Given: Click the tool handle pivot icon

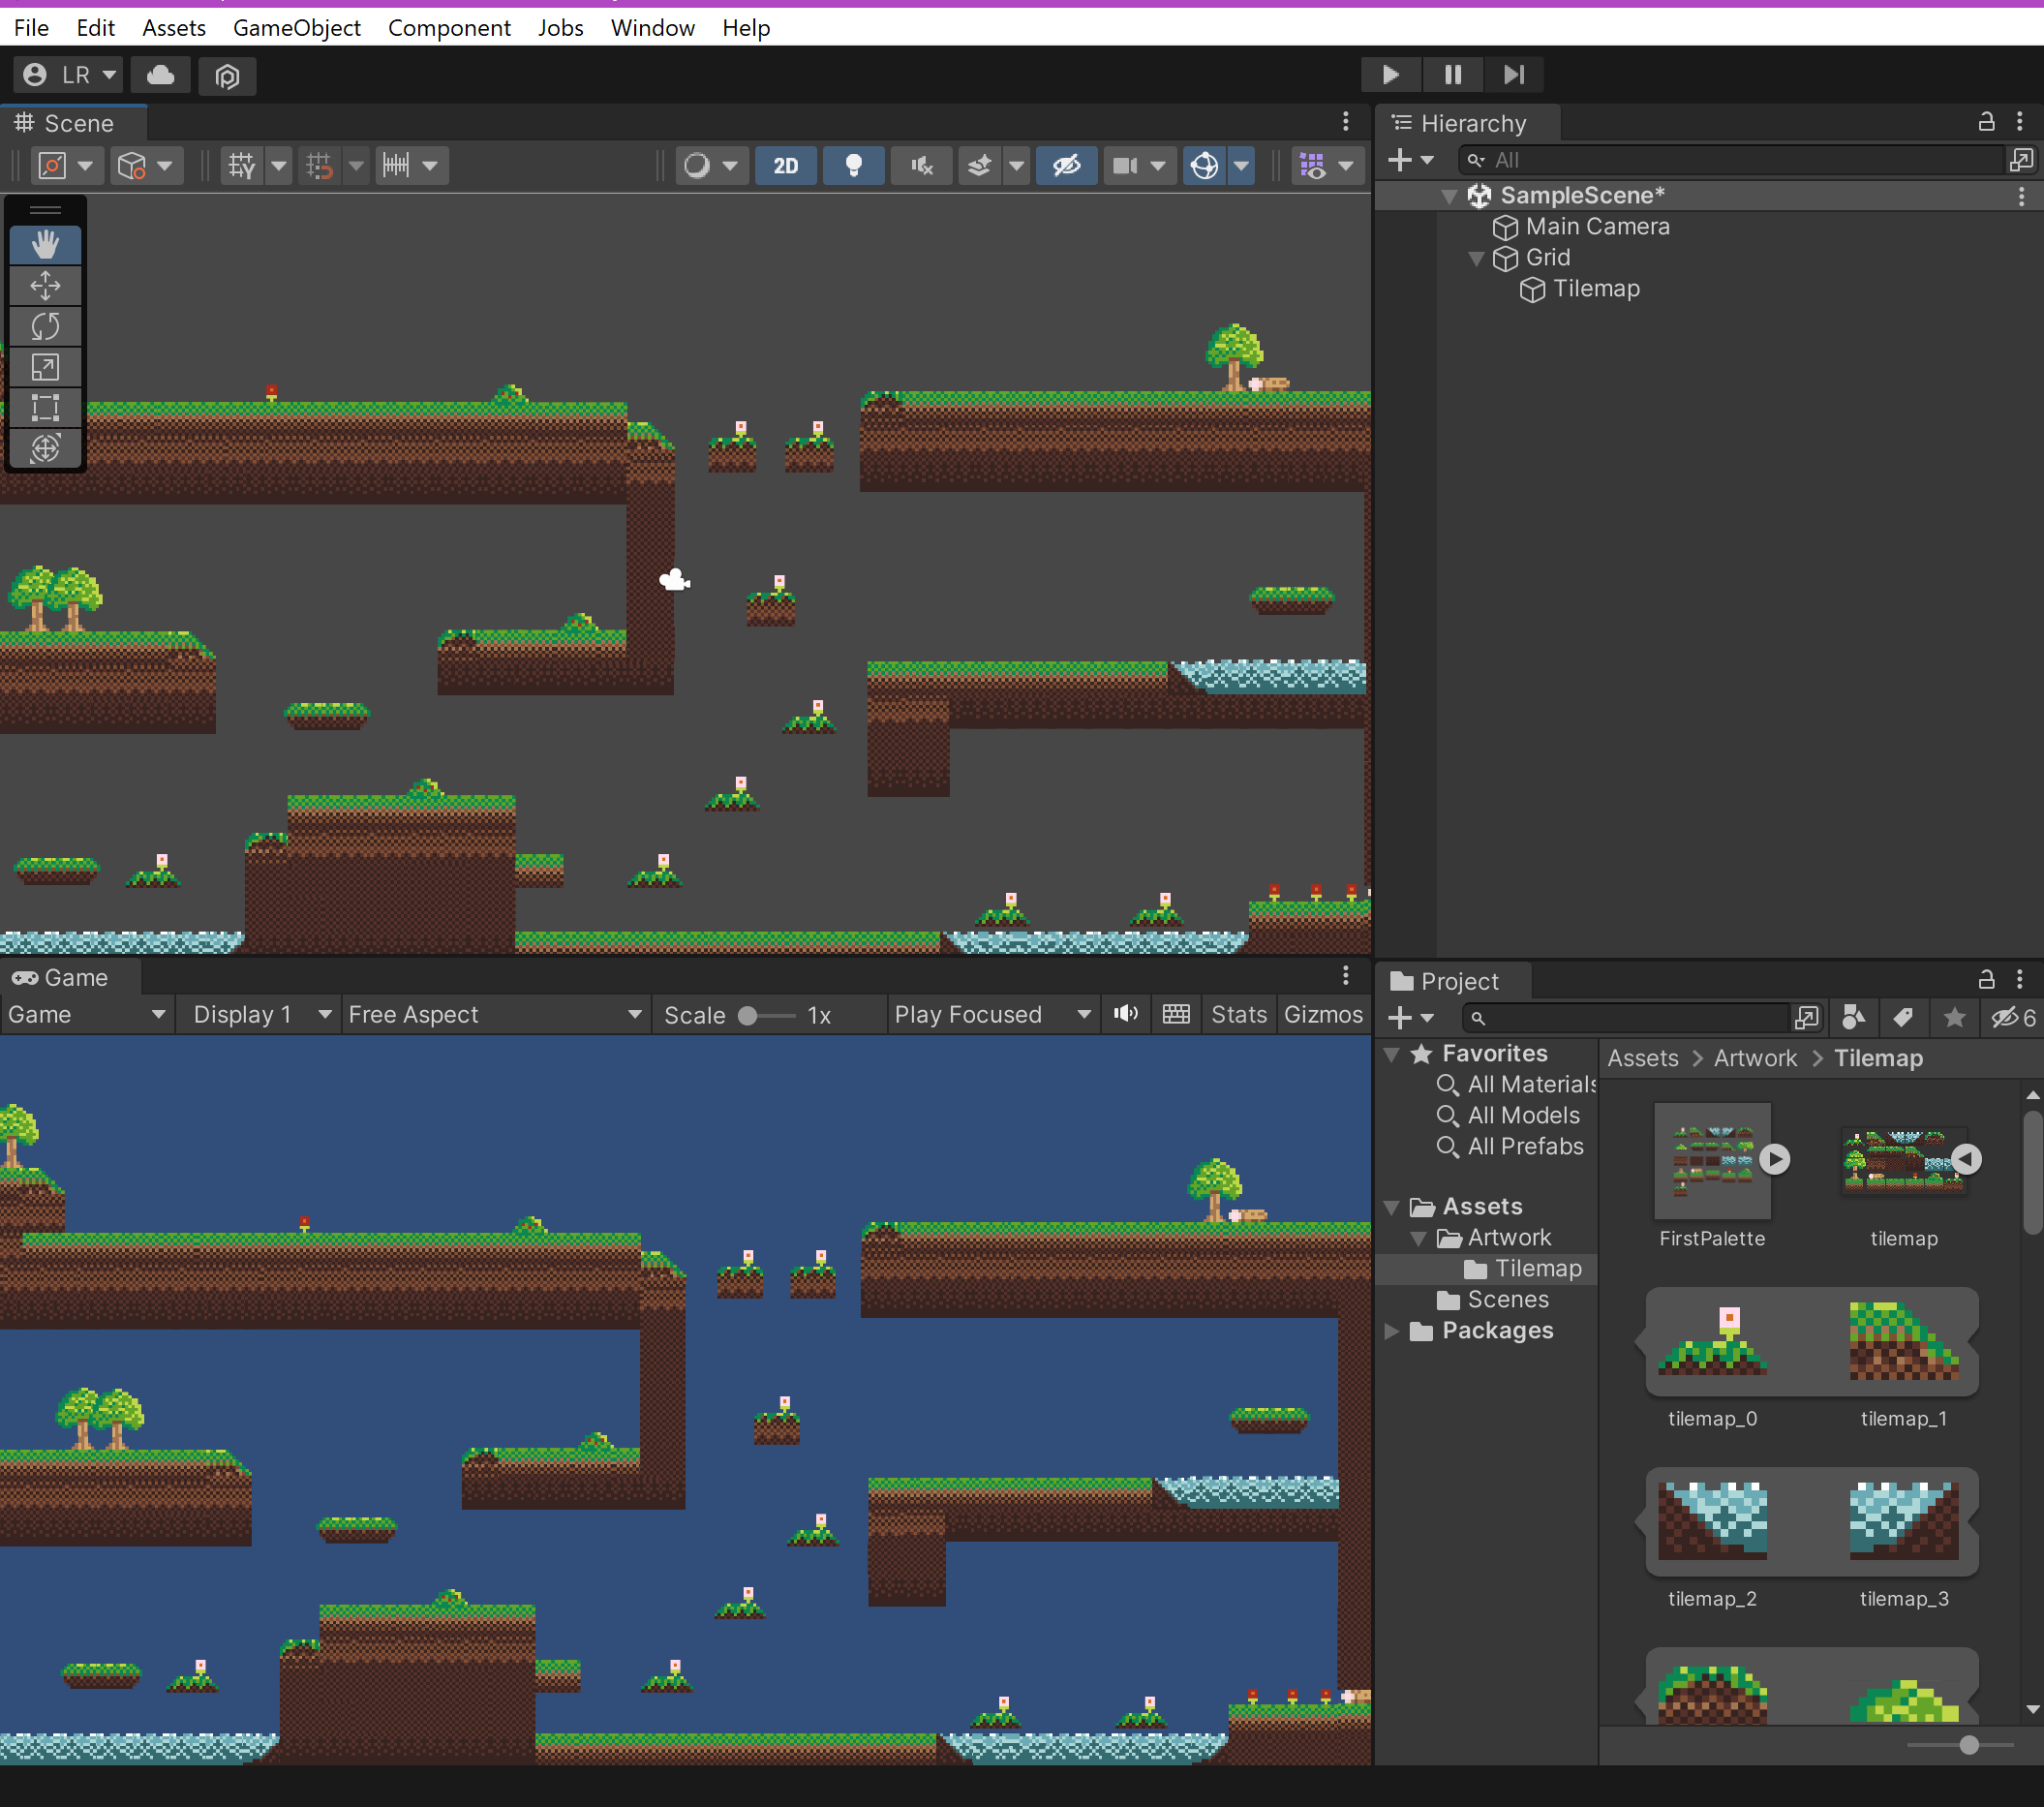Looking at the screenshot, I should [x=52, y=165].
